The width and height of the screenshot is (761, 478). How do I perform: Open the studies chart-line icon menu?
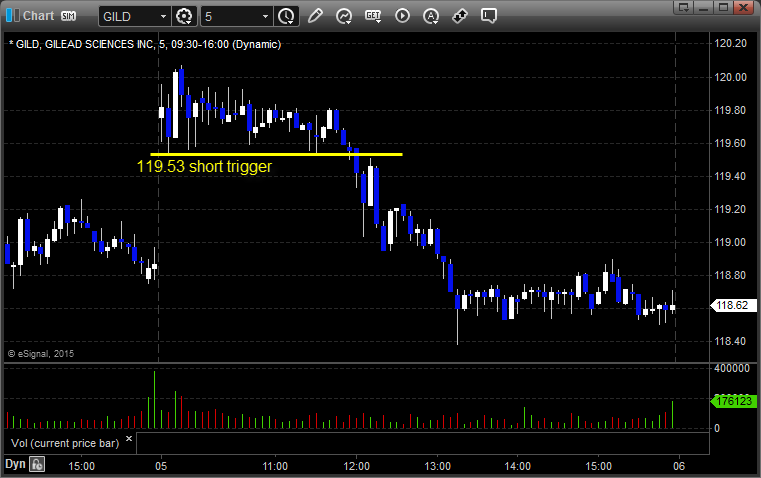coord(344,16)
